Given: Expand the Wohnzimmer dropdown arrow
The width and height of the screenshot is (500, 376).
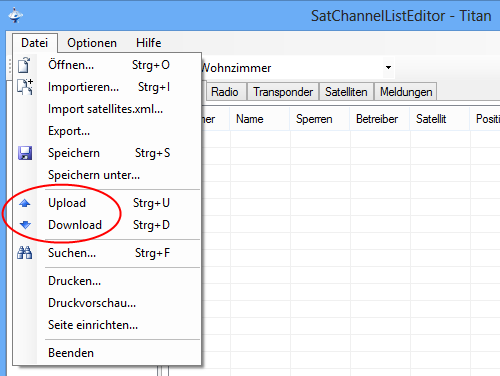Looking at the screenshot, I should pyautogui.click(x=388, y=67).
